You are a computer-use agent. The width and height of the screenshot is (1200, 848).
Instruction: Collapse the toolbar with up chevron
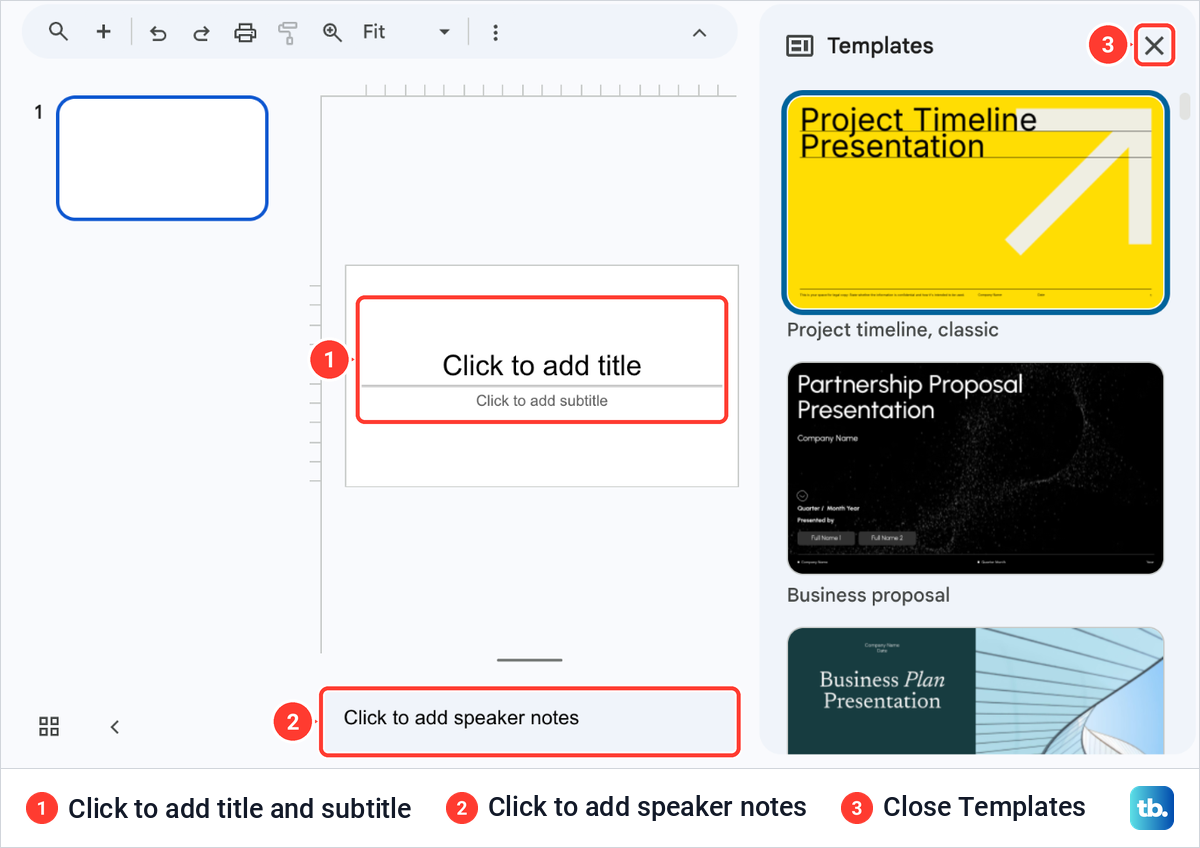[700, 33]
